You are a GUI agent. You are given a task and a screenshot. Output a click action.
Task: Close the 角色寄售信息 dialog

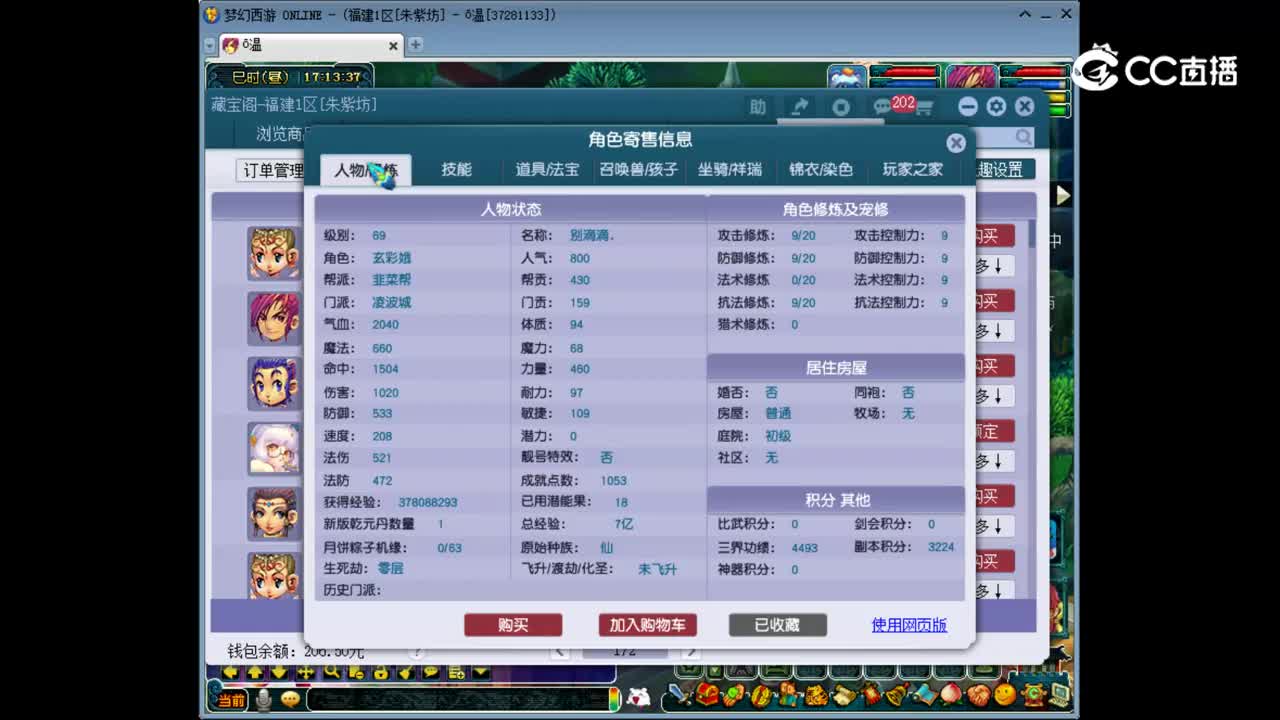coord(956,143)
